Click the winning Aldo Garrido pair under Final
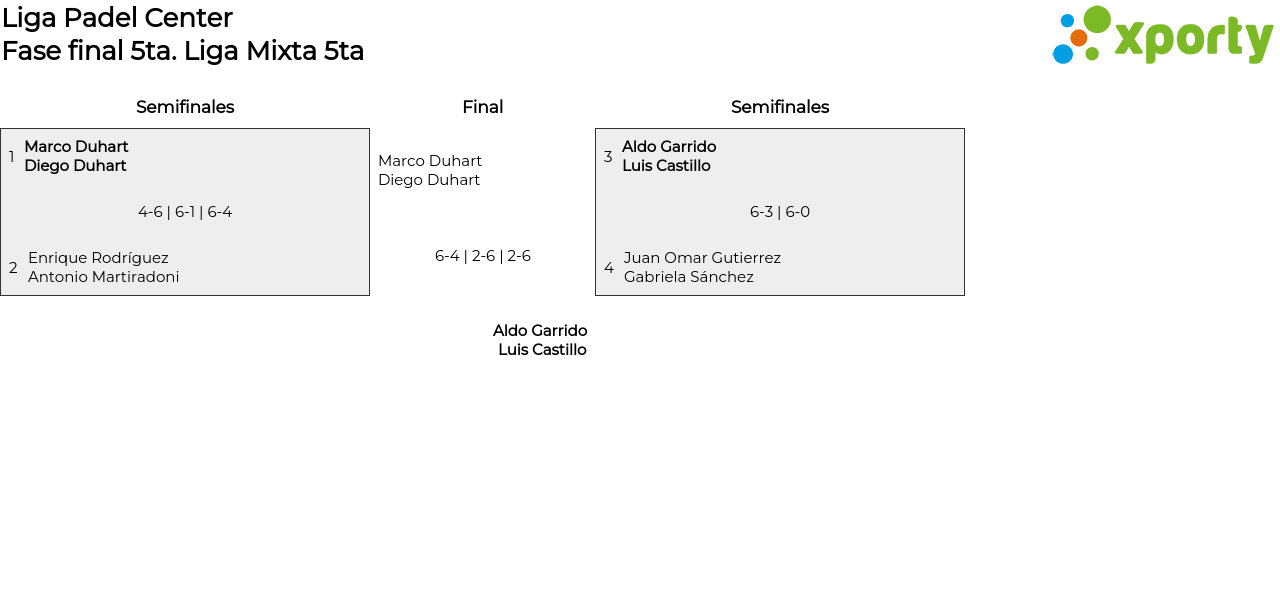Viewport: 1280px width, 613px height. click(x=540, y=340)
